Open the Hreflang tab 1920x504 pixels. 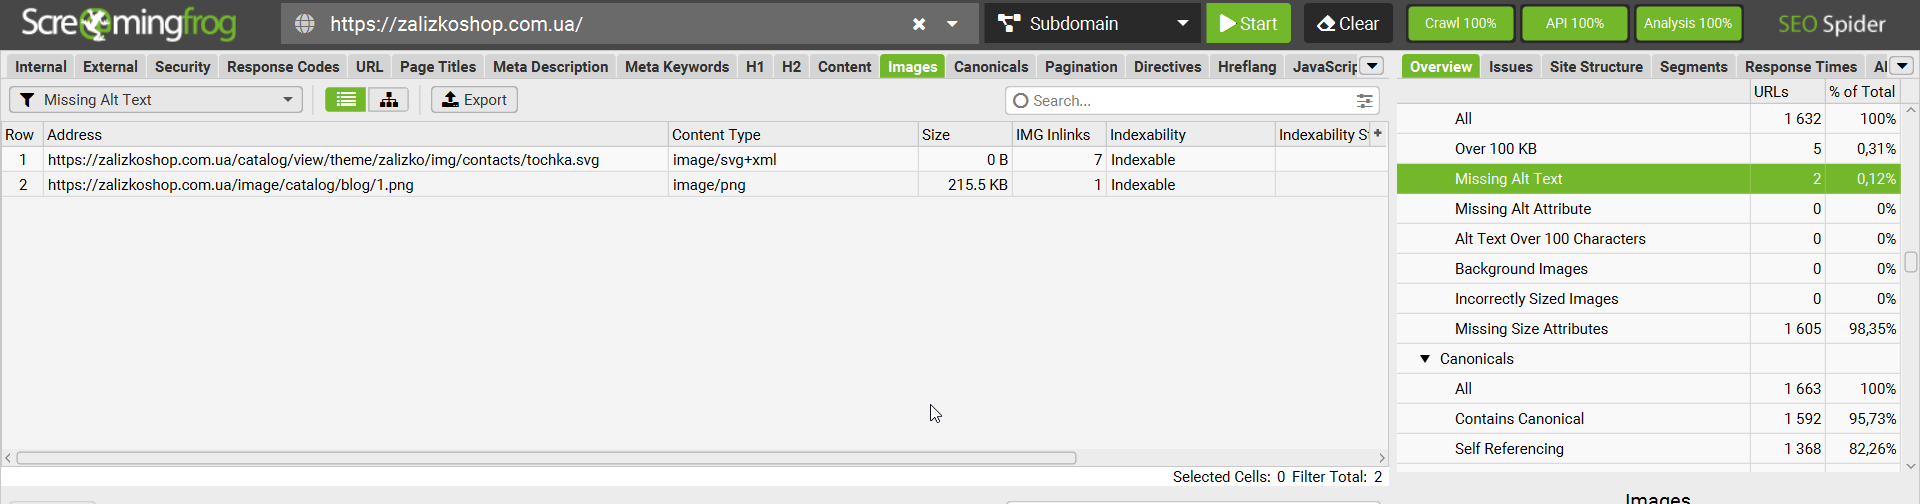click(1247, 66)
